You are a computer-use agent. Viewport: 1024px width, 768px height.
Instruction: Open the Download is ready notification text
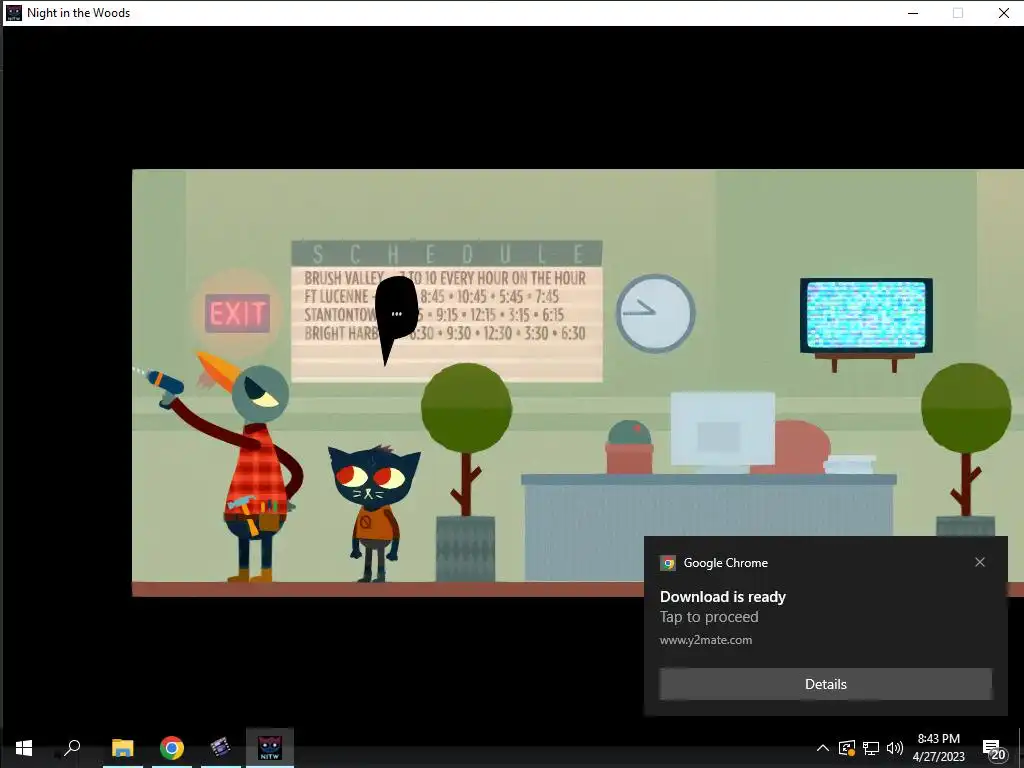[x=723, y=597]
